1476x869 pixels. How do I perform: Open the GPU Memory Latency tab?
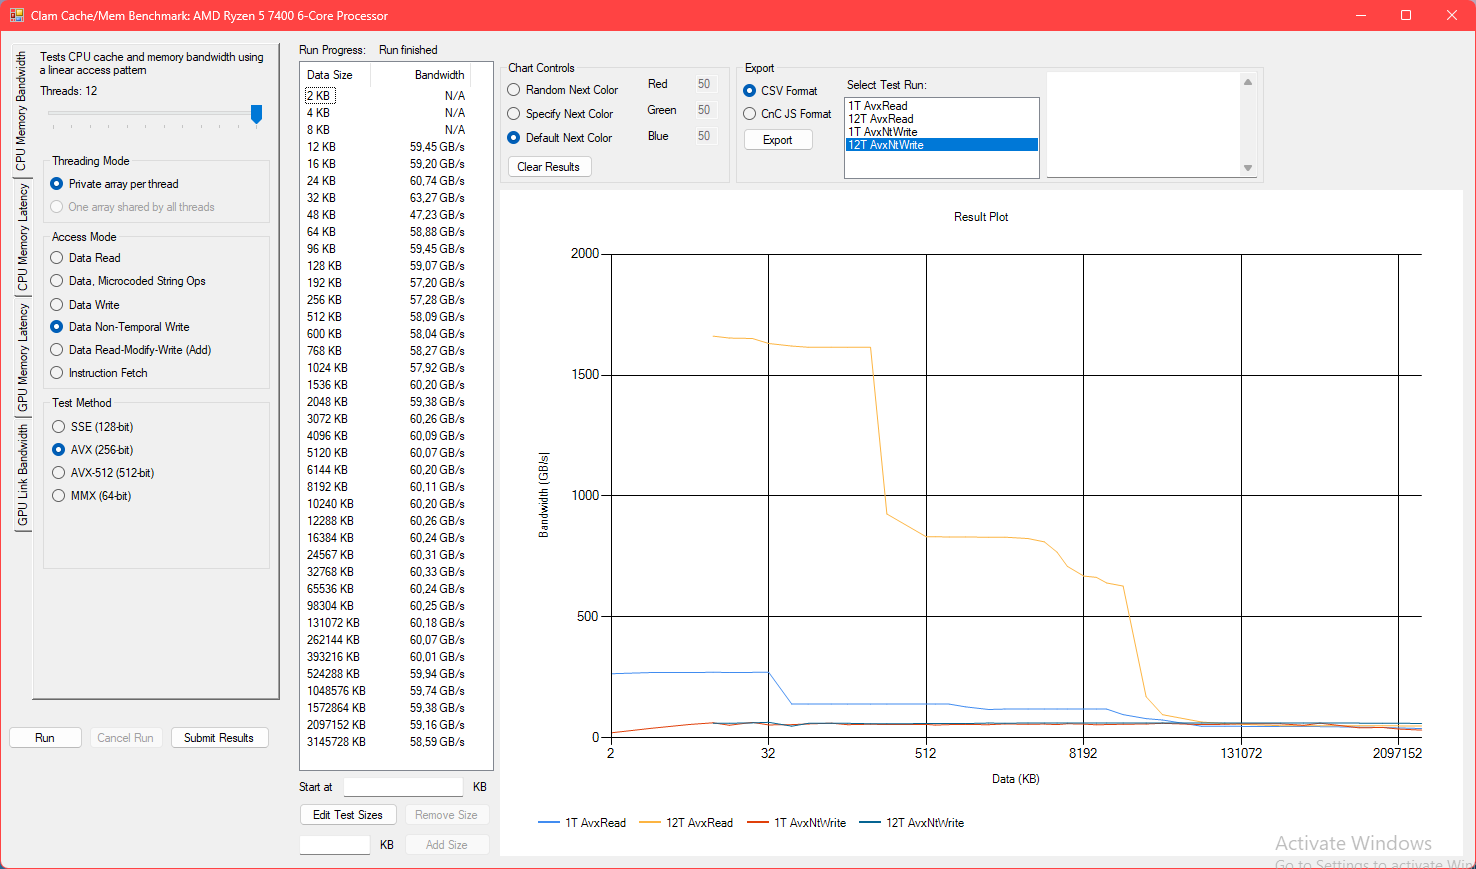(22, 358)
